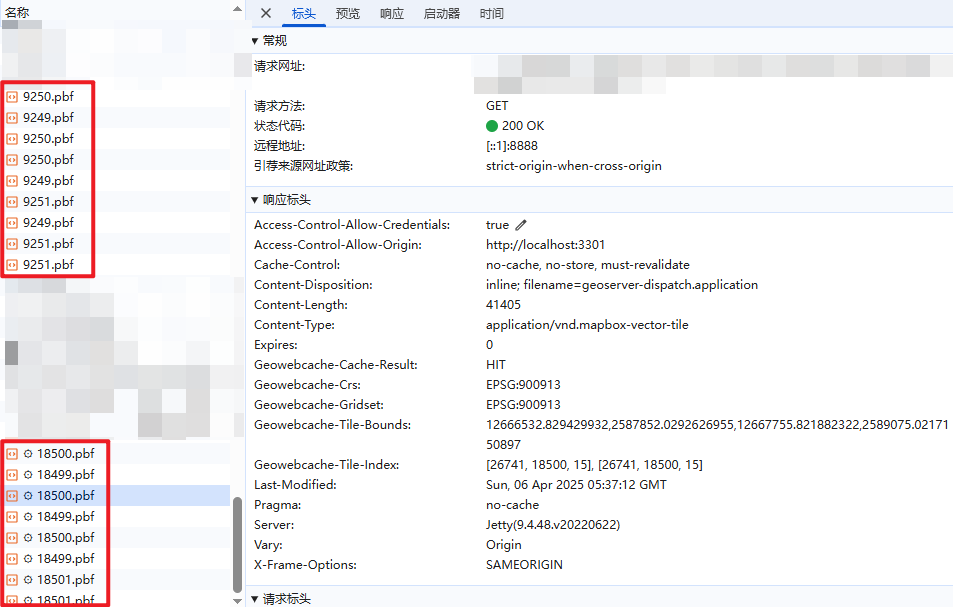
Task: Show the 时间 timing tab
Action: click(491, 14)
